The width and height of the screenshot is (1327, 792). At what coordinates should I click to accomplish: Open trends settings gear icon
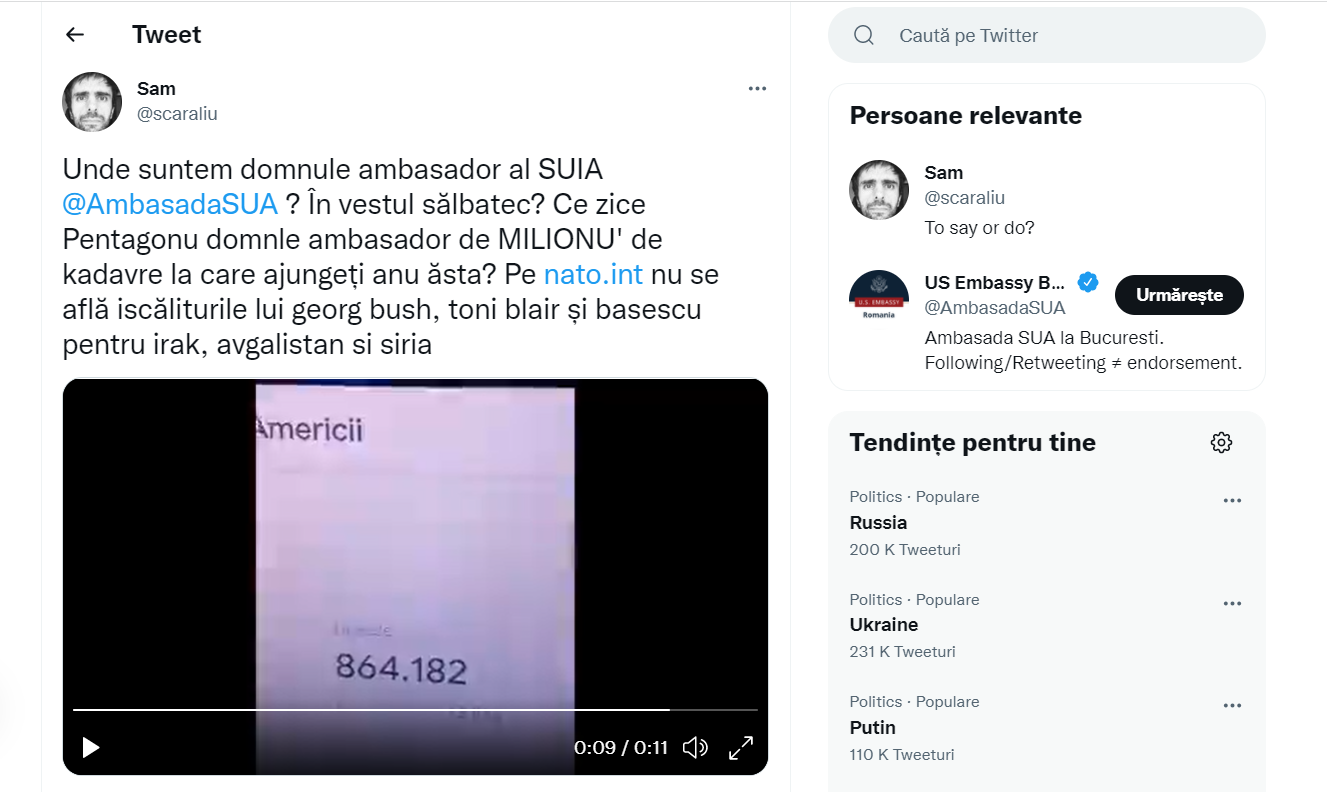1221,442
